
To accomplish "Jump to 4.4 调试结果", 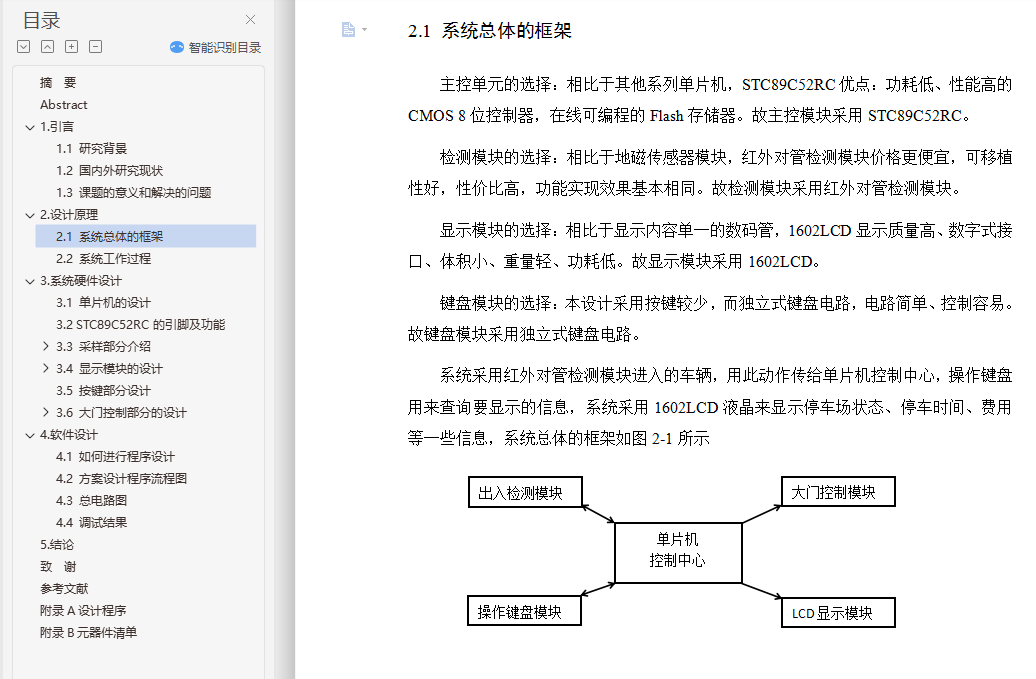I will click(91, 522).
